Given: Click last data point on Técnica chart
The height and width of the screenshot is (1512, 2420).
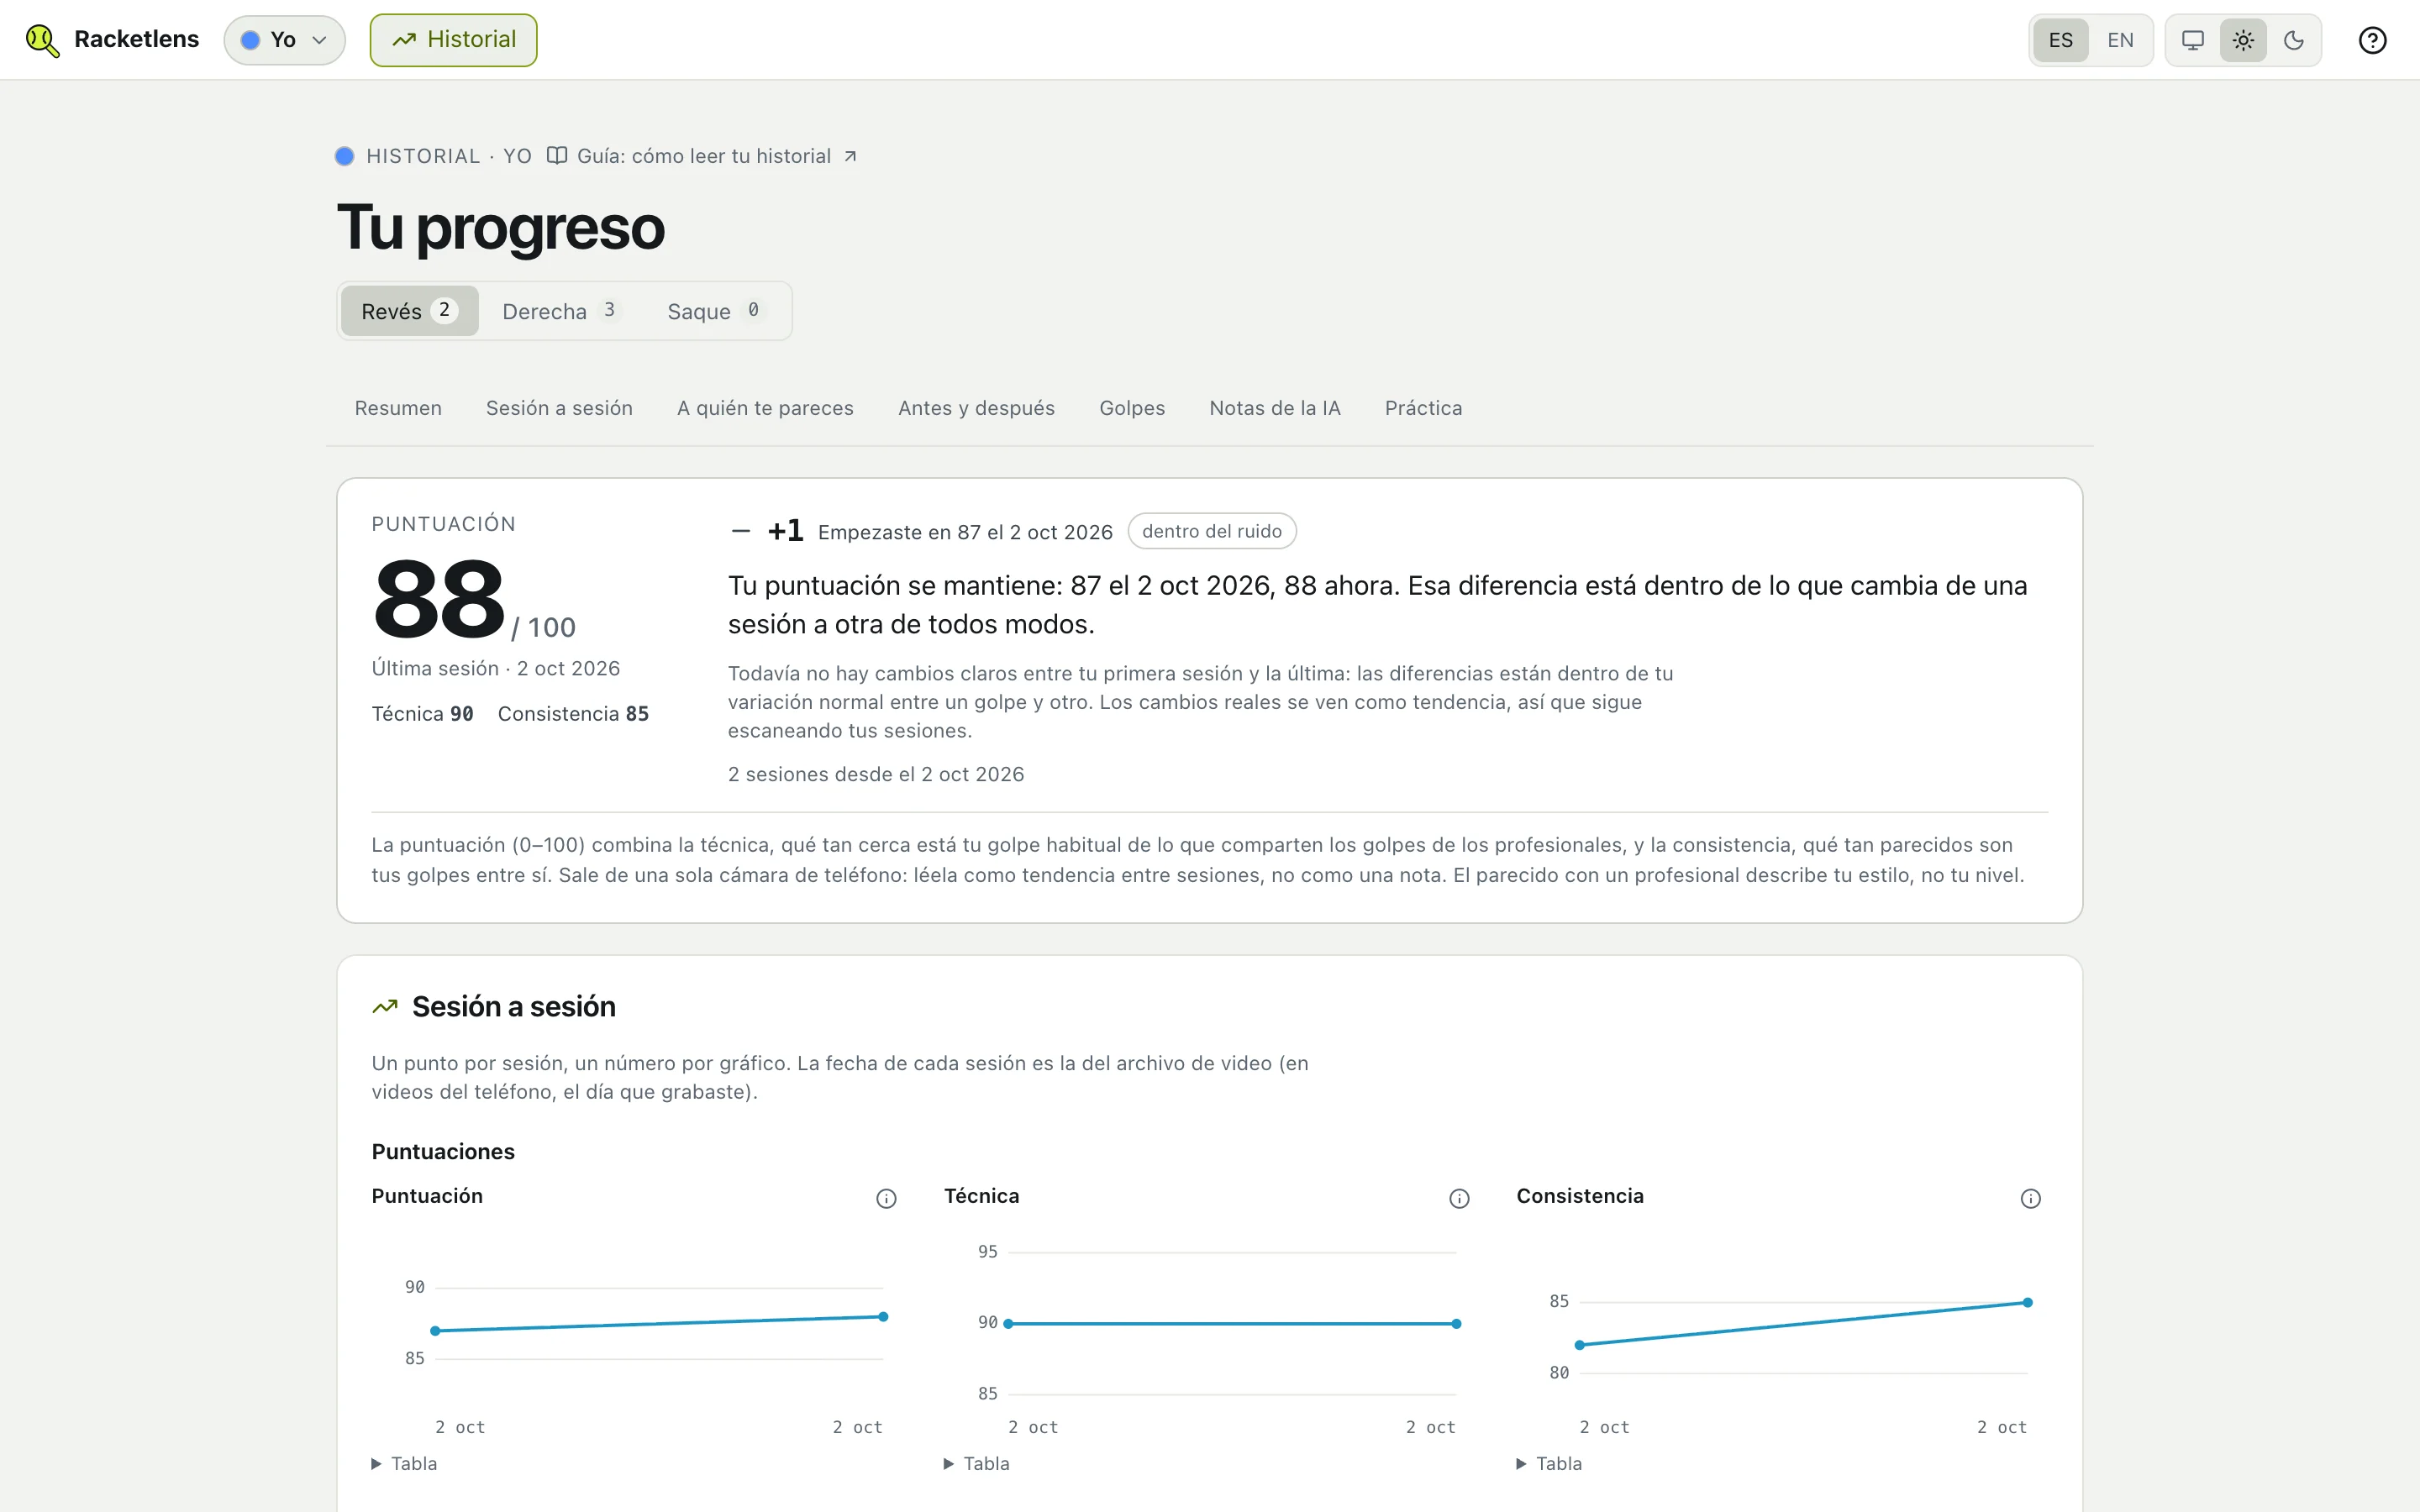Looking at the screenshot, I should [1456, 1323].
